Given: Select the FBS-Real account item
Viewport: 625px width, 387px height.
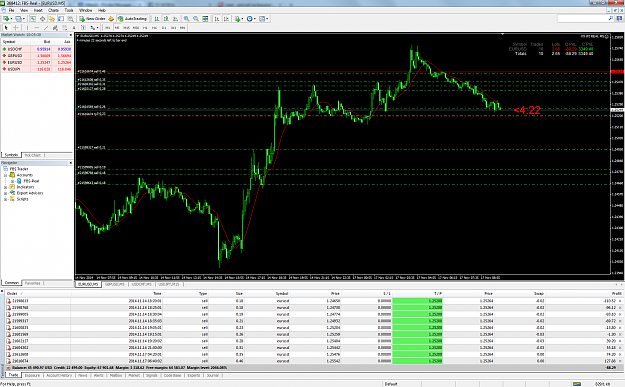Looking at the screenshot, I should (x=31, y=181).
